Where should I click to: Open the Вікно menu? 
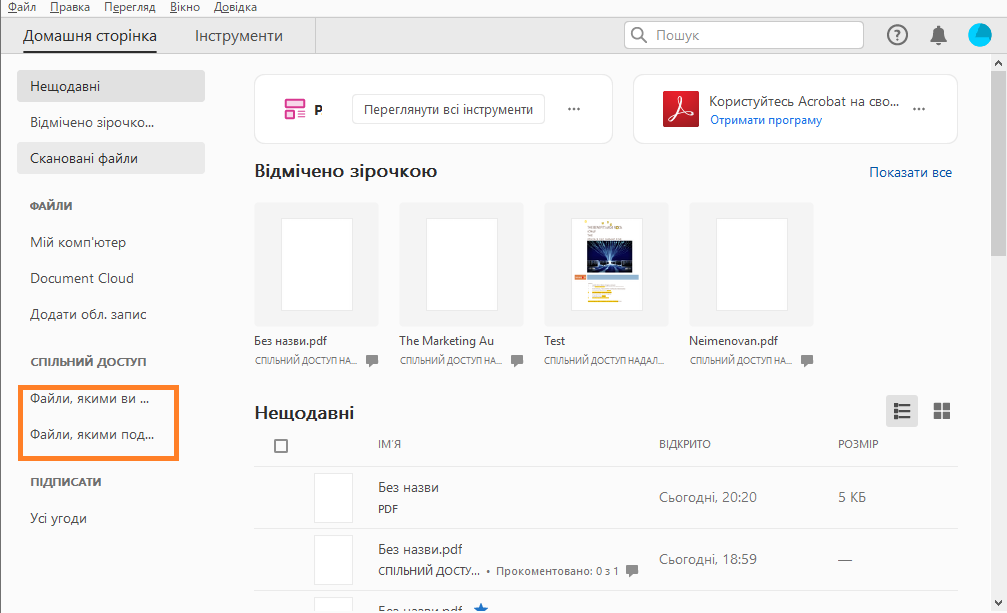(x=185, y=7)
